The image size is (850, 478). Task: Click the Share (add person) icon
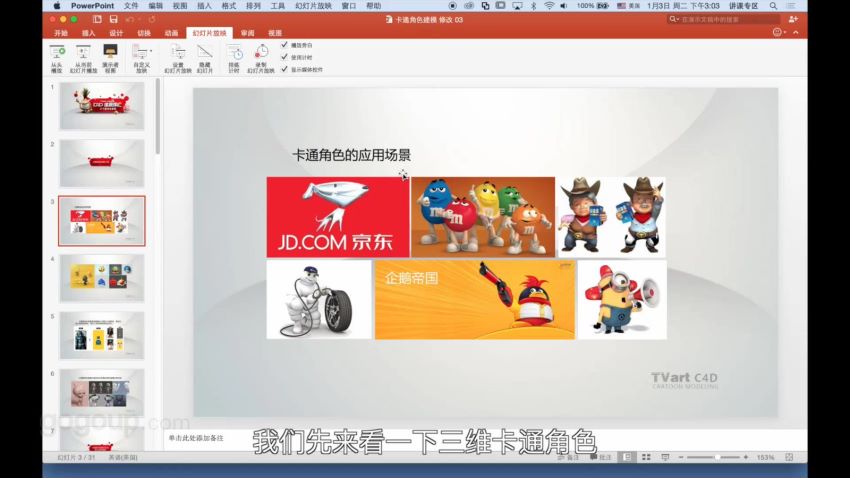point(793,20)
